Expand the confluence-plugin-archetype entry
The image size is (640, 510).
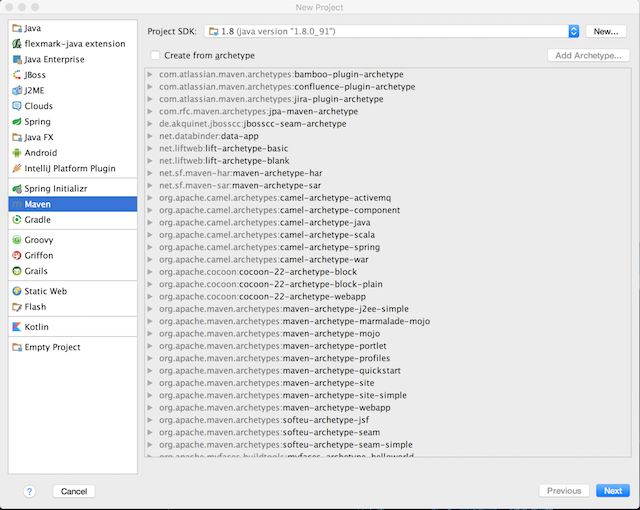click(x=150, y=86)
